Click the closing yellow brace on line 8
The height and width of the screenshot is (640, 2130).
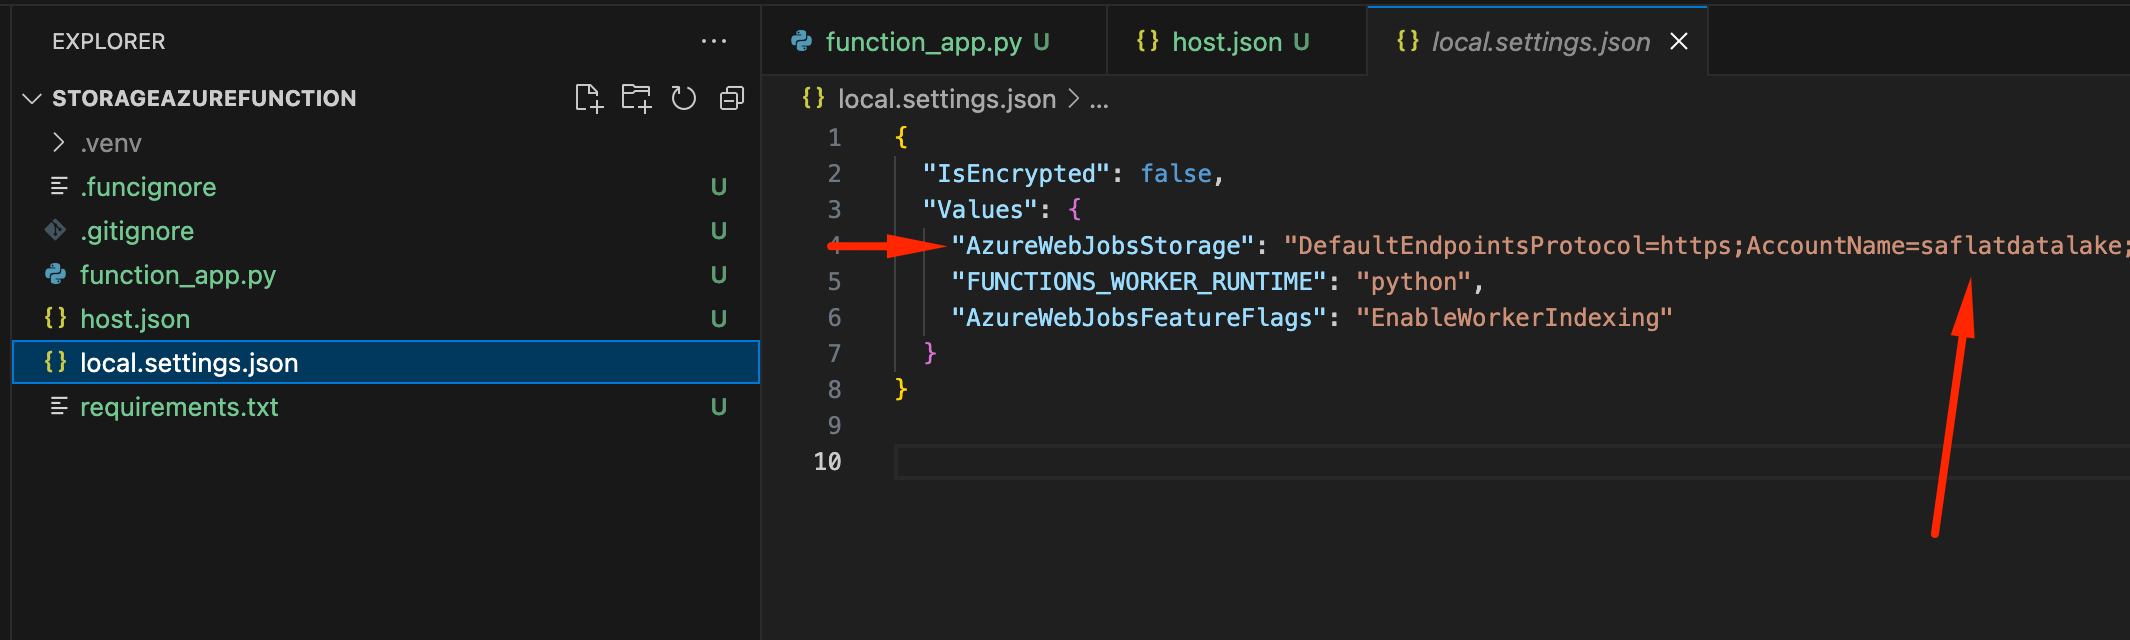point(901,389)
